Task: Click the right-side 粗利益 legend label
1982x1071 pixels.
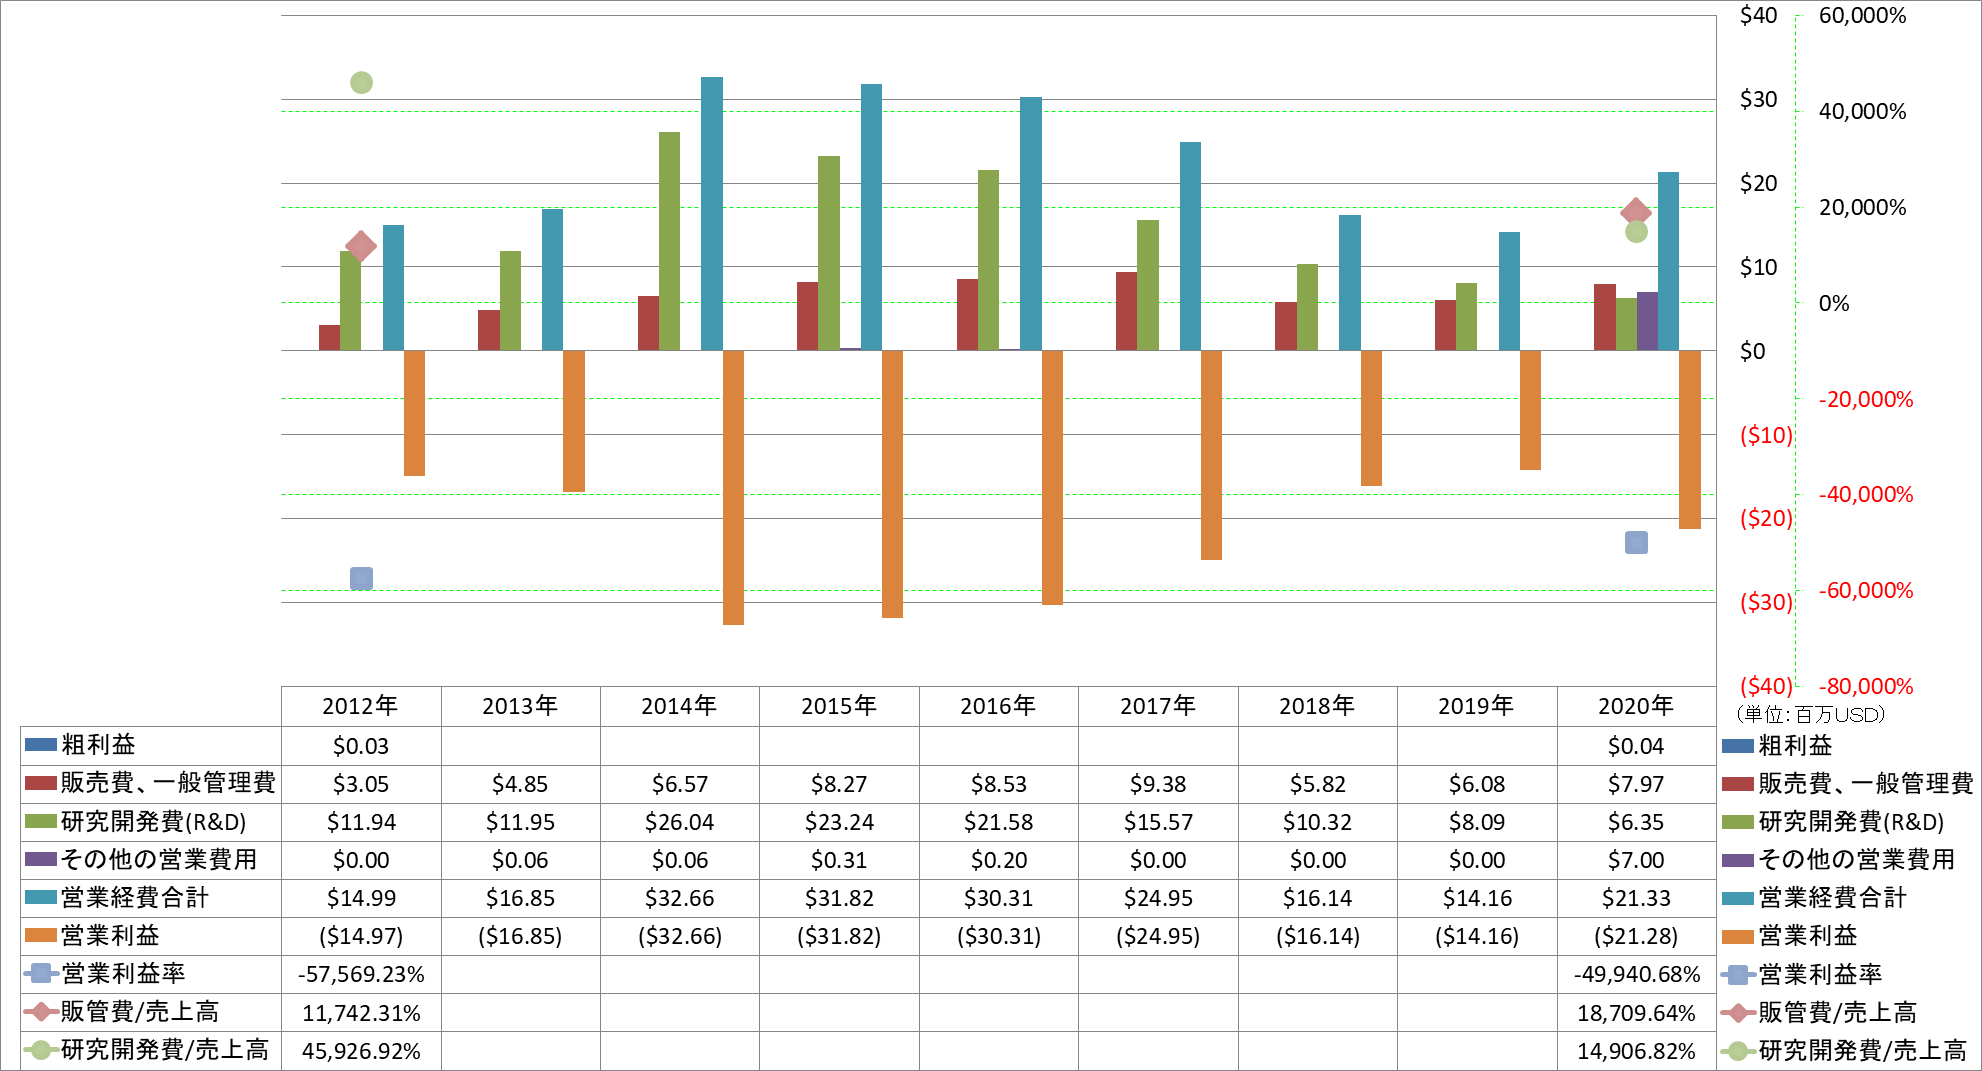Action: point(1796,746)
